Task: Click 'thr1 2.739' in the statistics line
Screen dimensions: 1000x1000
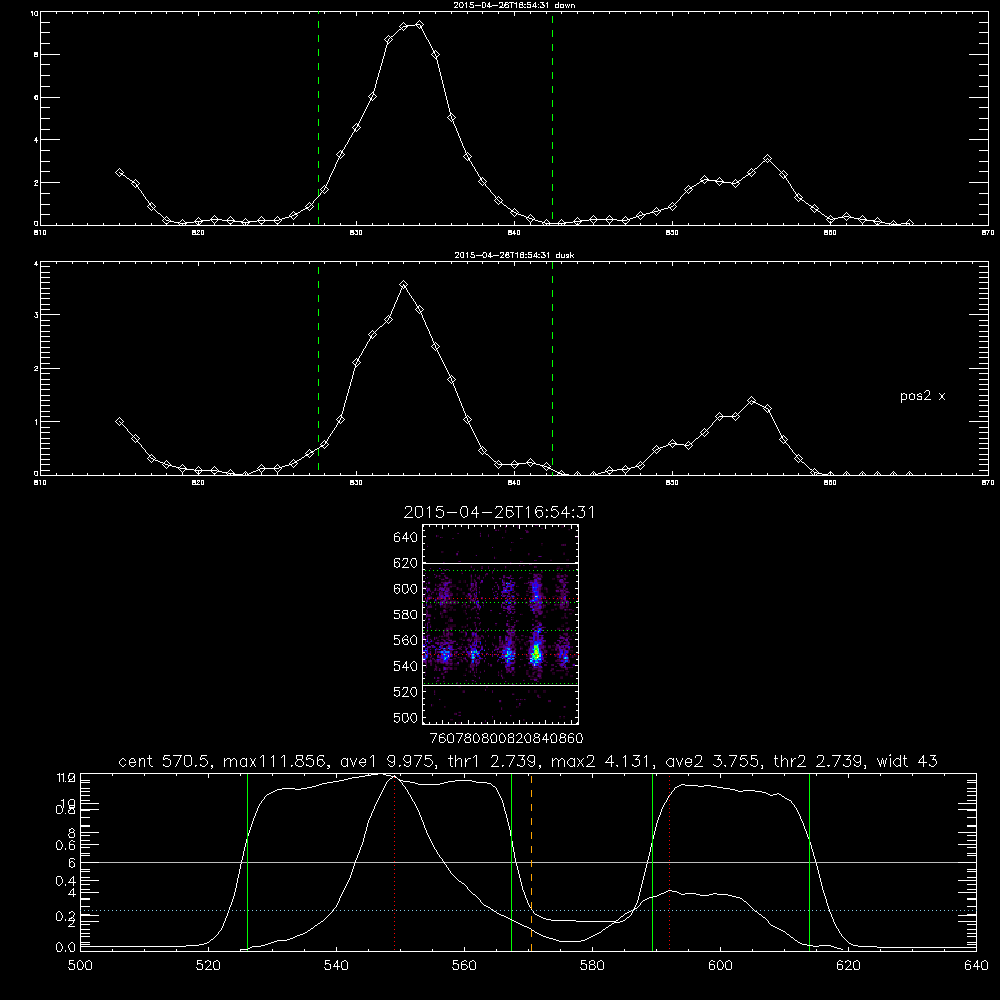Action: click(x=494, y=761)
